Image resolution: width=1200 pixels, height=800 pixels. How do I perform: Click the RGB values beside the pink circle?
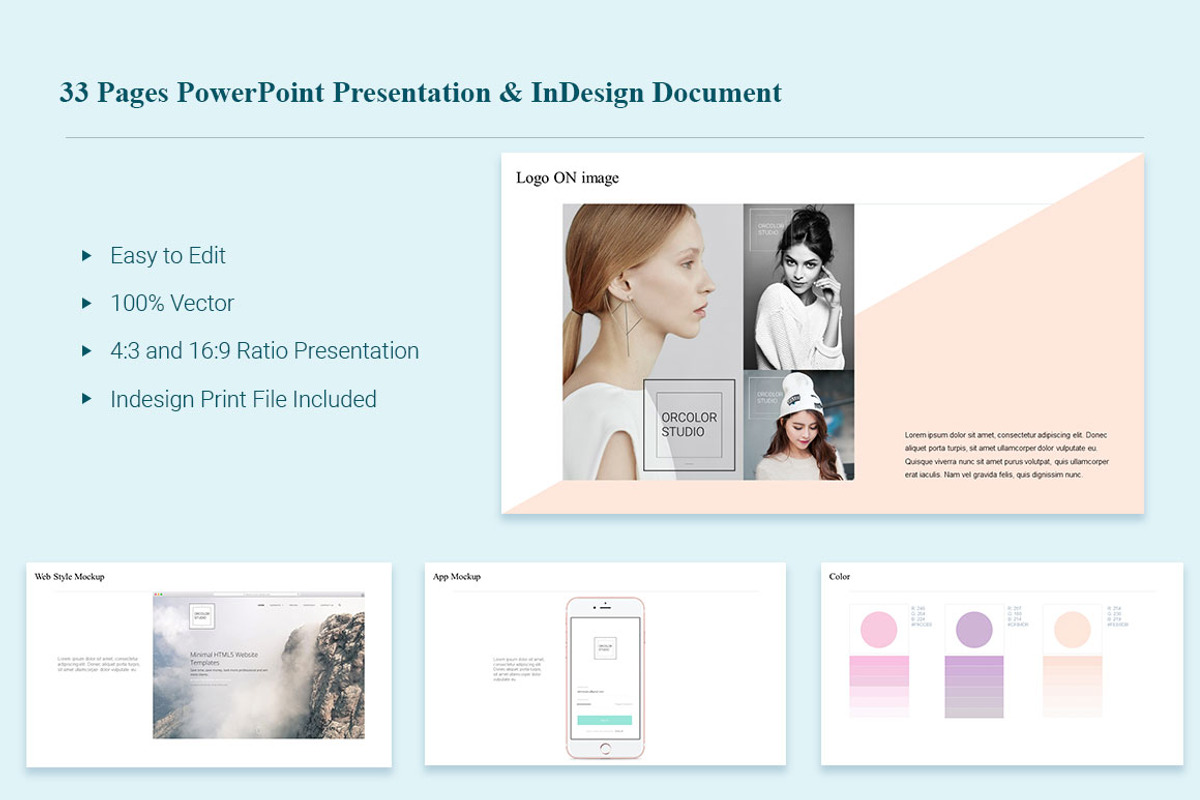(x=921, y=616)
